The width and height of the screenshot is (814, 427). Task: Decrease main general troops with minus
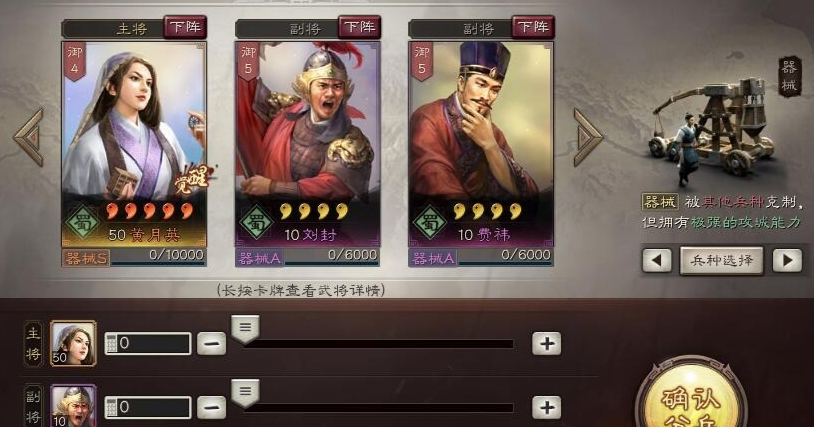tap(212, 343)
